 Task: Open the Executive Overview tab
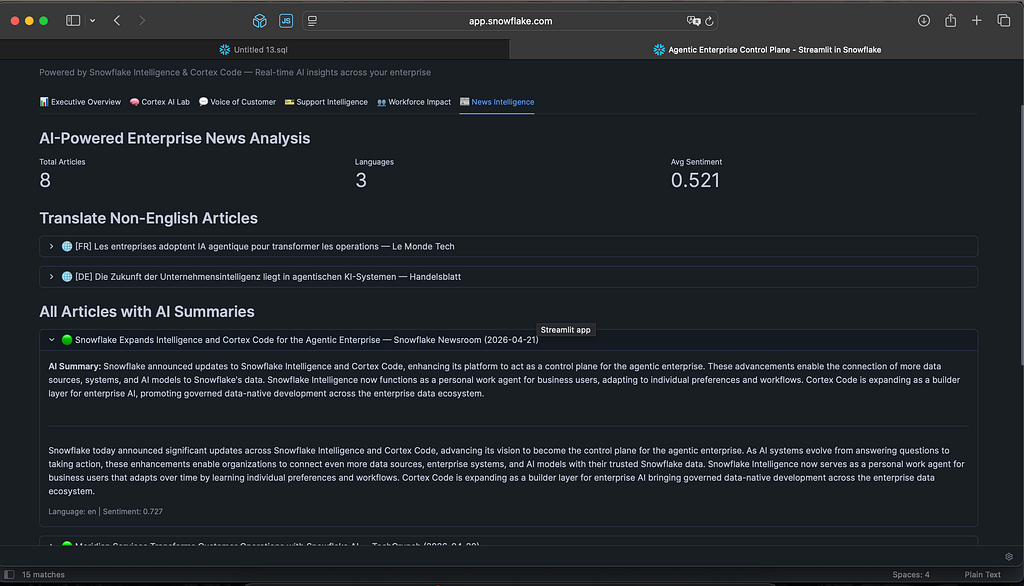pos(80,102)
